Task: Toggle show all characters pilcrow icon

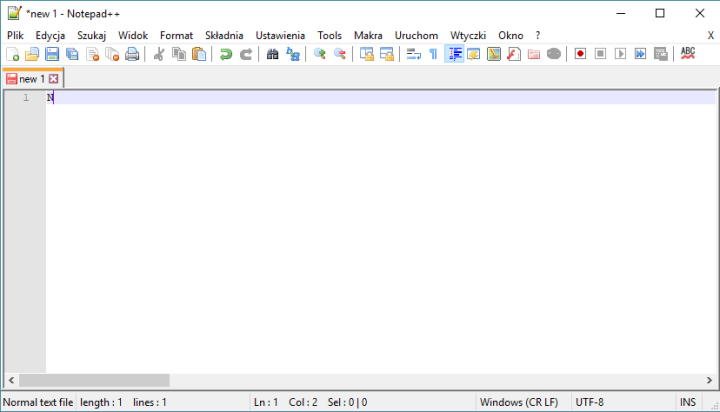Action: pyautogui.click(x=433, y=54)
